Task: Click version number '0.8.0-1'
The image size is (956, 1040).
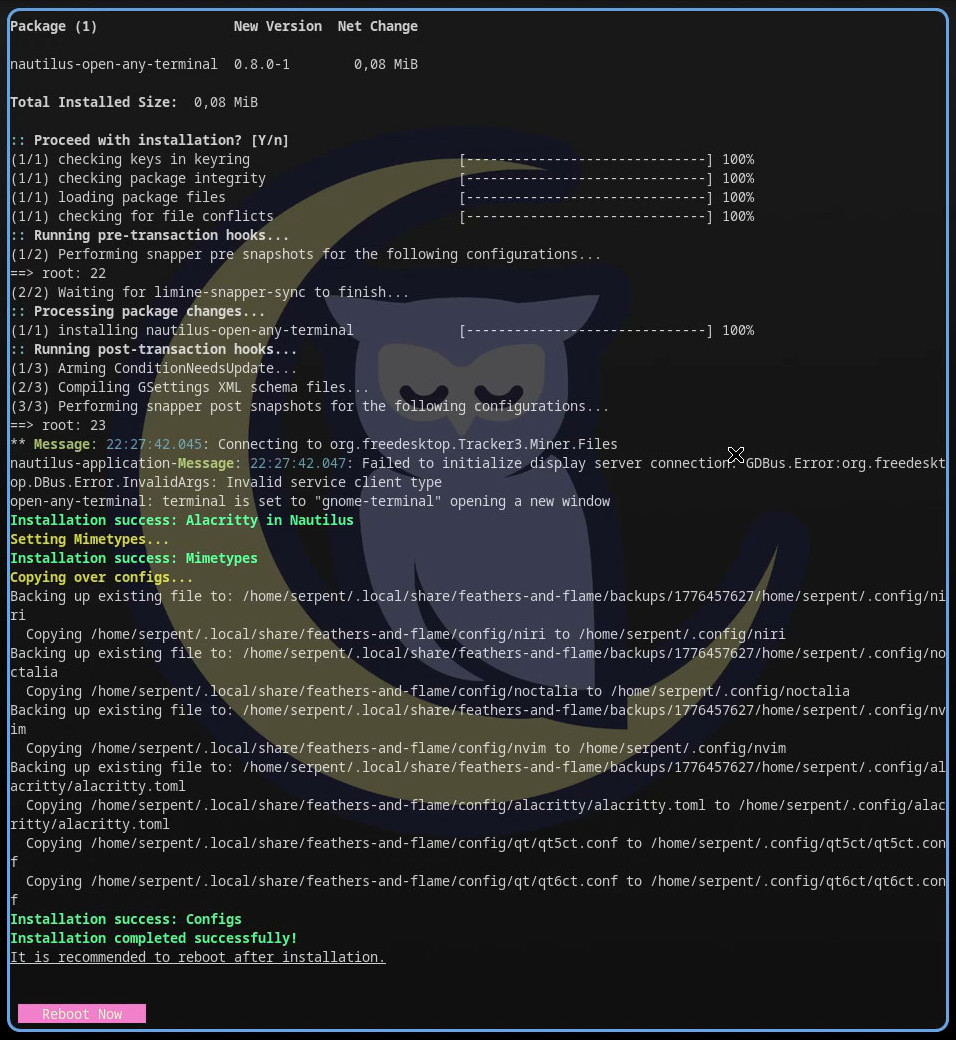Action: (x=261, y=64)
